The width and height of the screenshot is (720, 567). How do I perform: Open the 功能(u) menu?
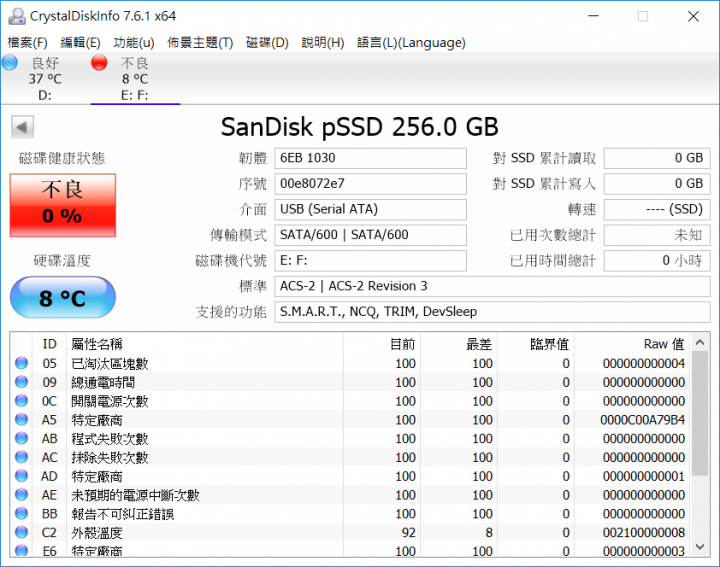[134, 43]
